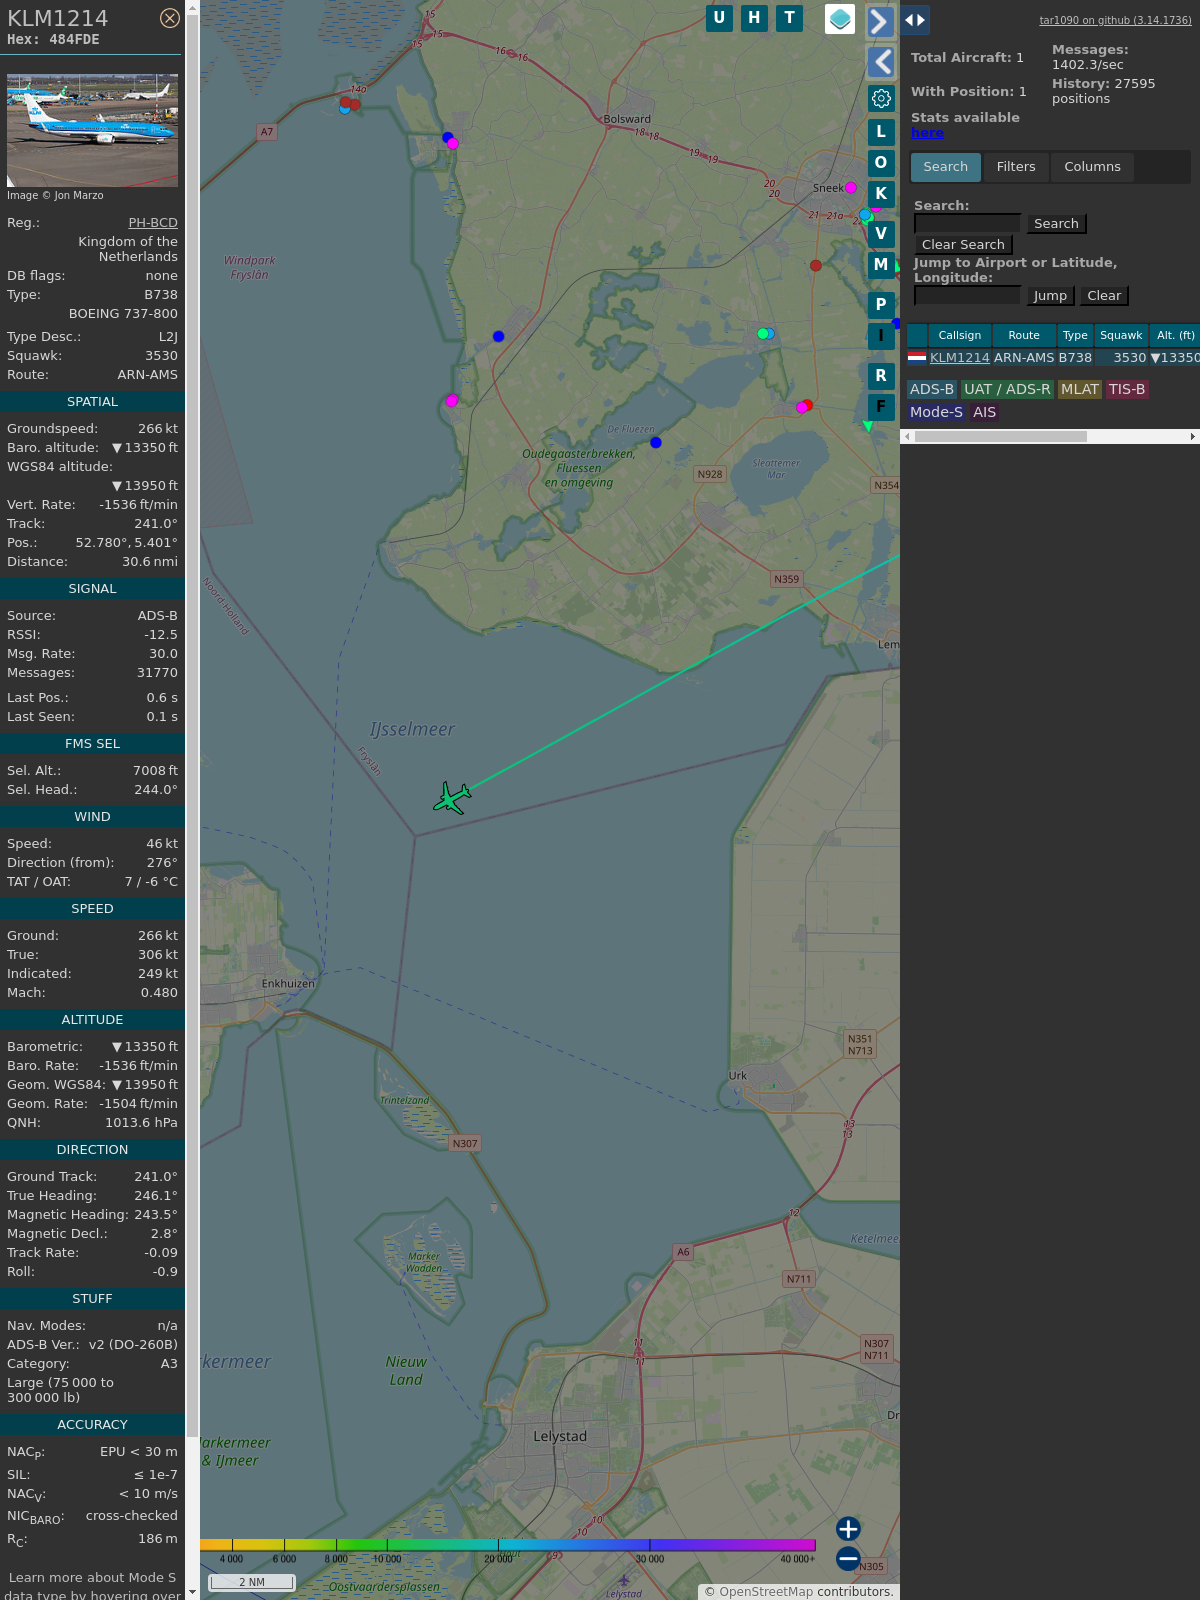
Task: Sort table by Callsign column
Action: click(x=959, y=336)
